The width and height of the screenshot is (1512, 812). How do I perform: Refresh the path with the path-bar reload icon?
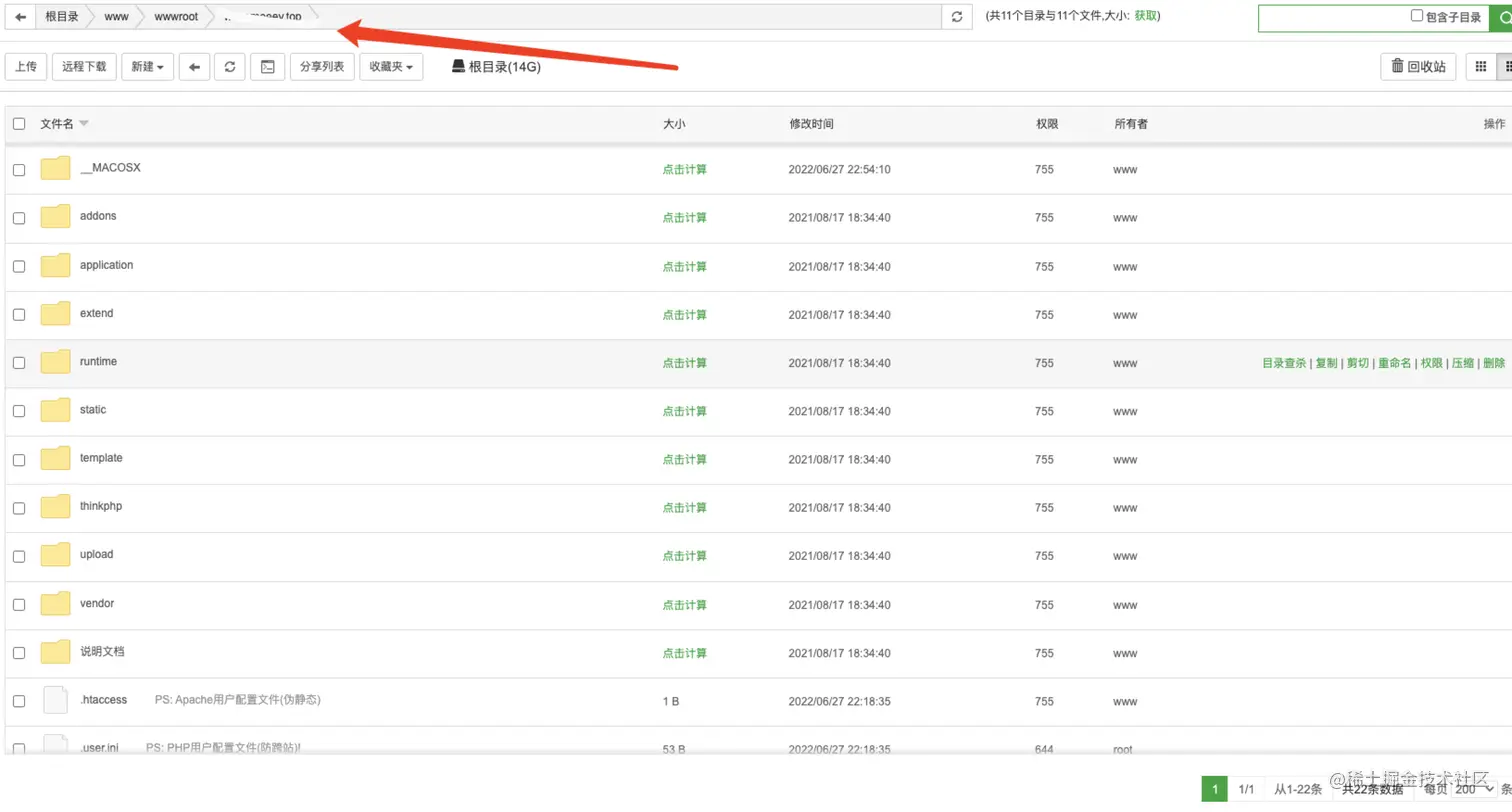point(957,17)
